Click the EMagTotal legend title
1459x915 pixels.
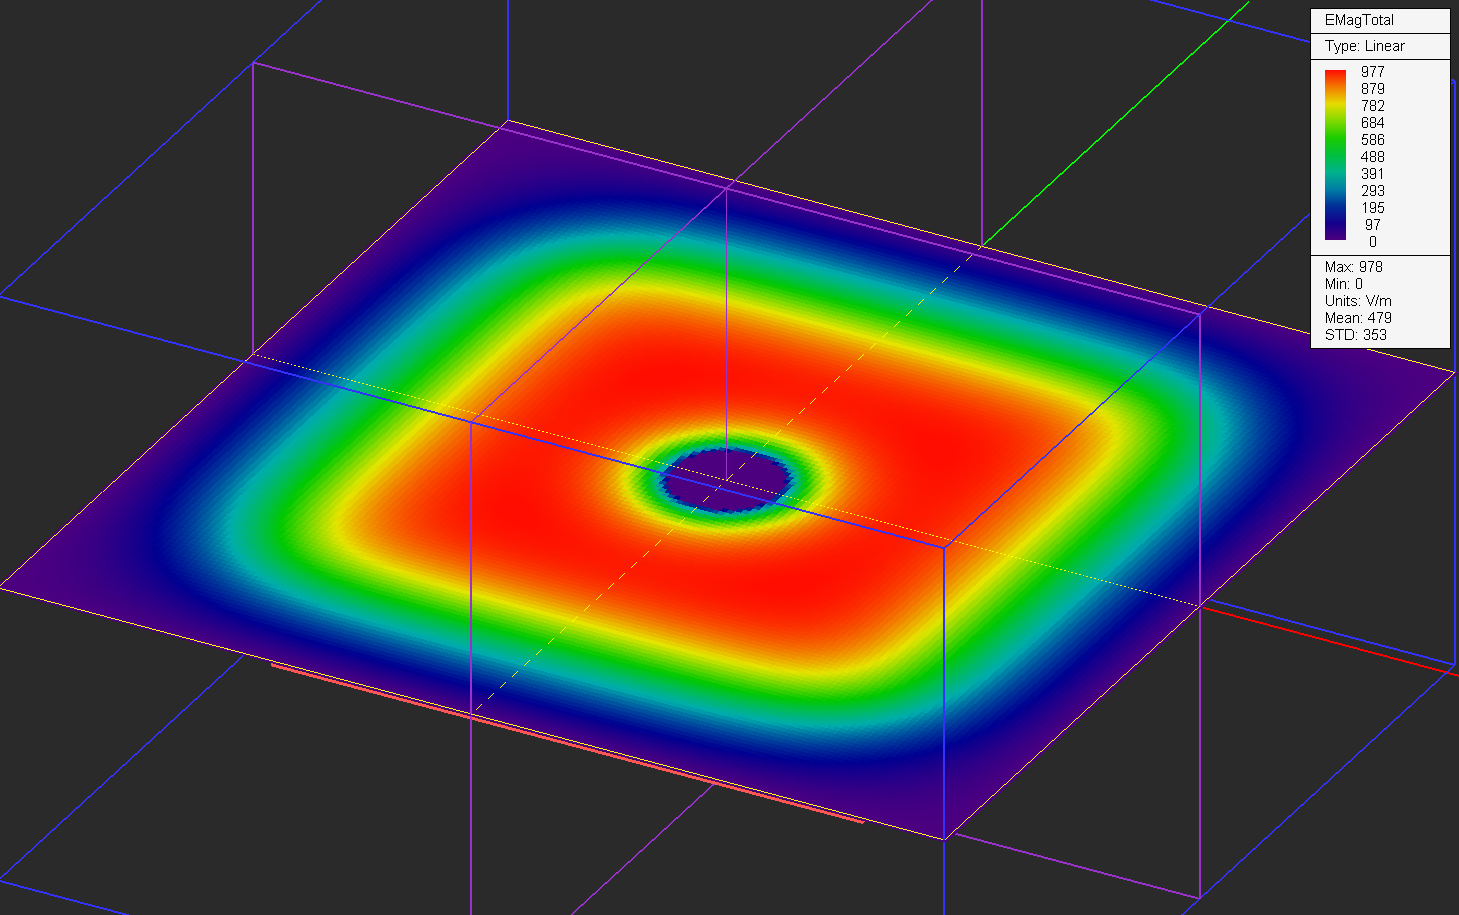coord(1359,20)
